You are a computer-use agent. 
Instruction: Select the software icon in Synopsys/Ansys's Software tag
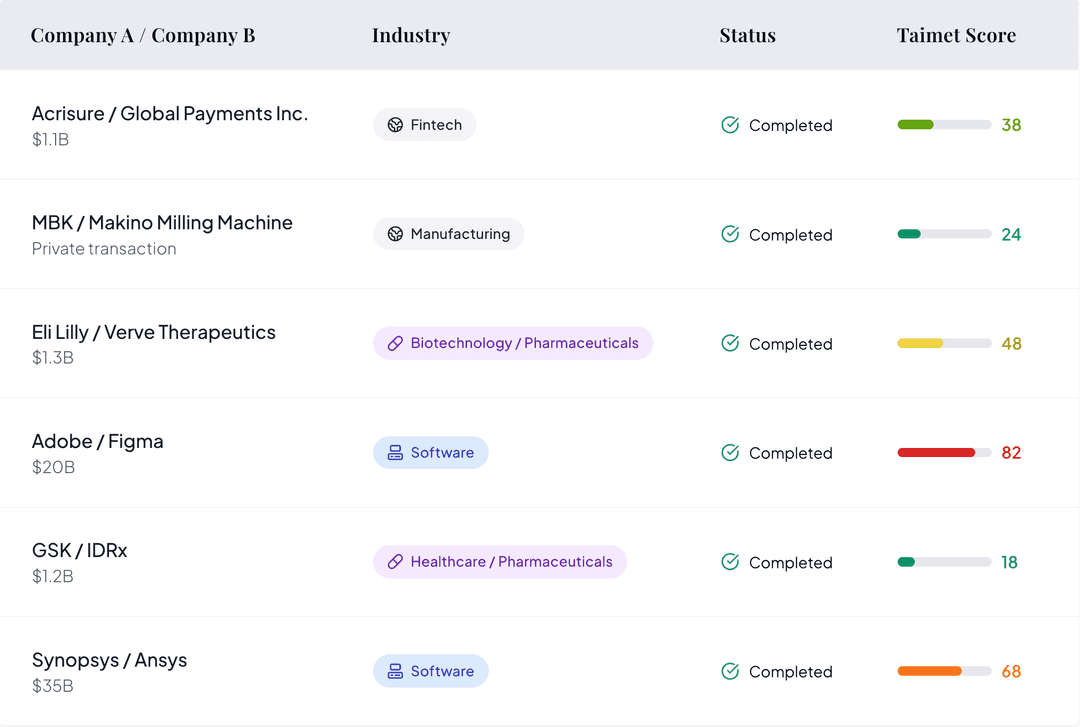pos(394,671)
